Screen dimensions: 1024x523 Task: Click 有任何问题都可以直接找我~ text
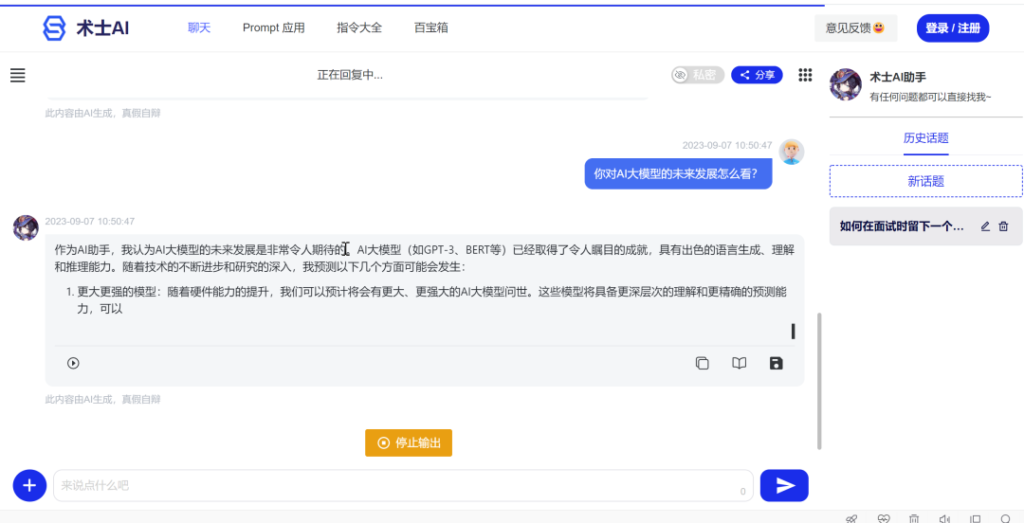pyautogui.click(x=931, y=97)
